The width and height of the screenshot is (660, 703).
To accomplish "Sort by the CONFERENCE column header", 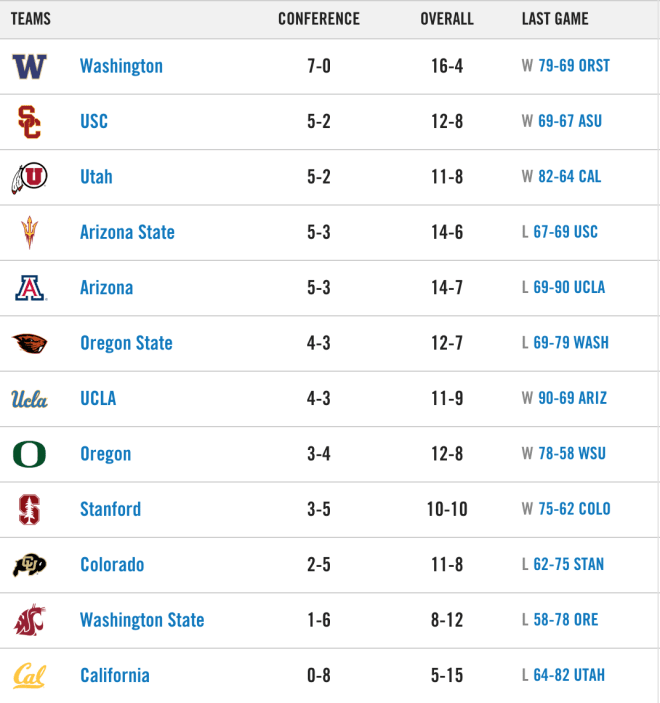I will (x=319, y=19).
